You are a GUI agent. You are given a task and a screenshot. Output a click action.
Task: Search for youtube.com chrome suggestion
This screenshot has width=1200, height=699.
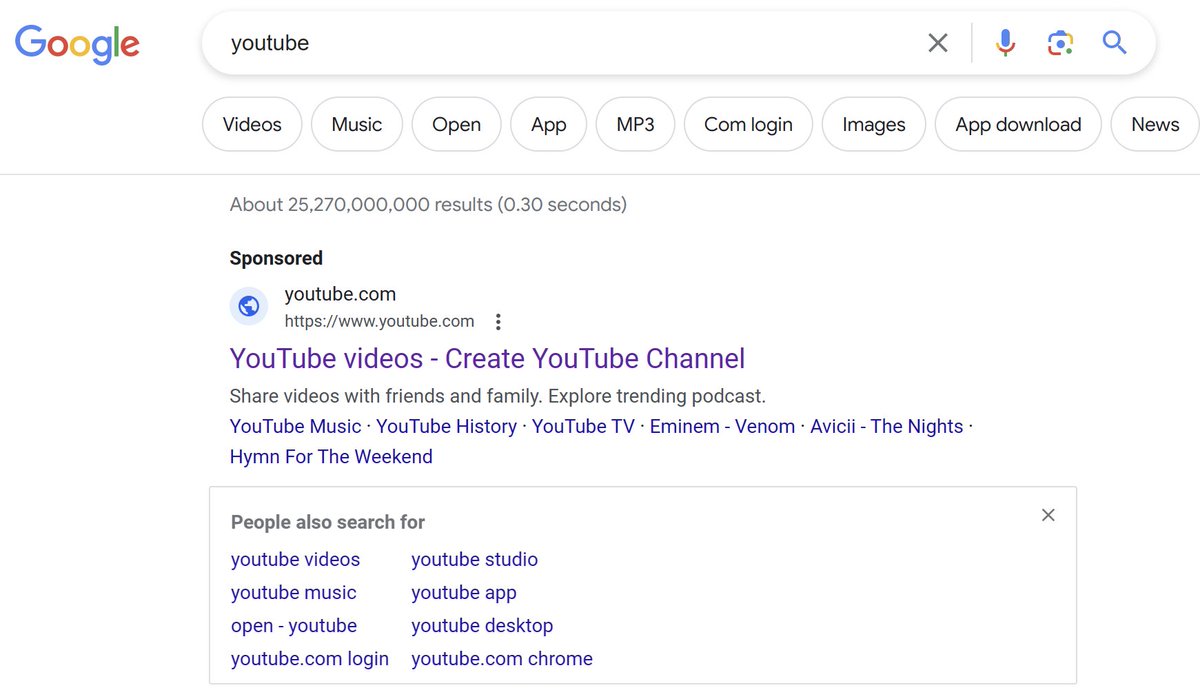tap(502, 659)
